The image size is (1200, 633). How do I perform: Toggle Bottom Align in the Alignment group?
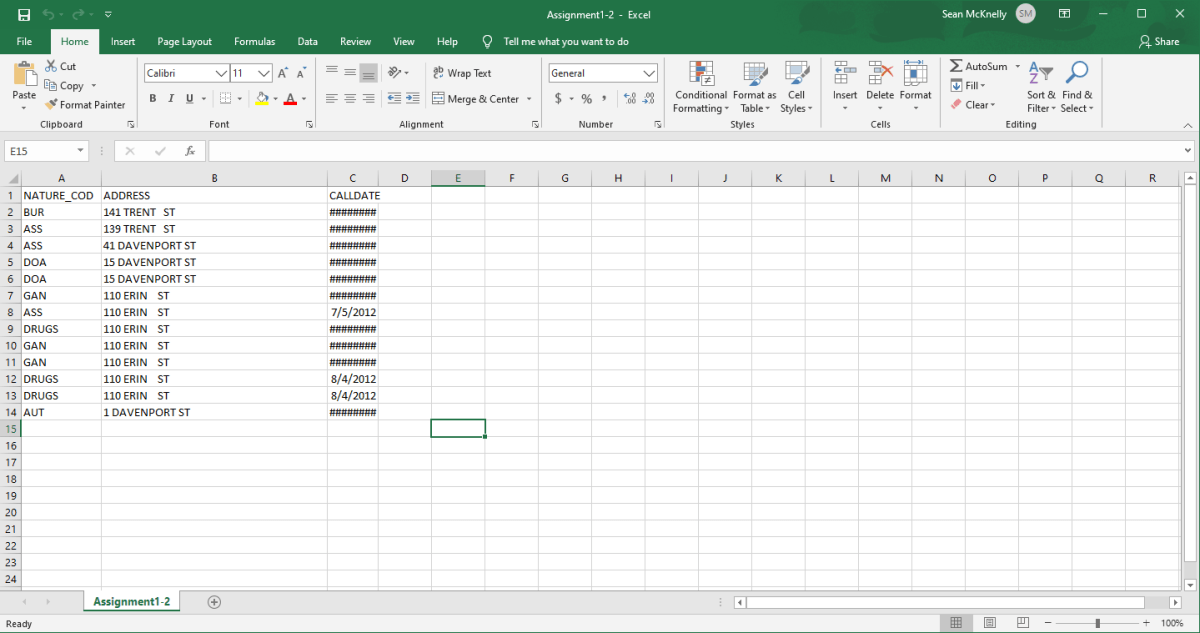pyautogui.click(x=368, y=73)
